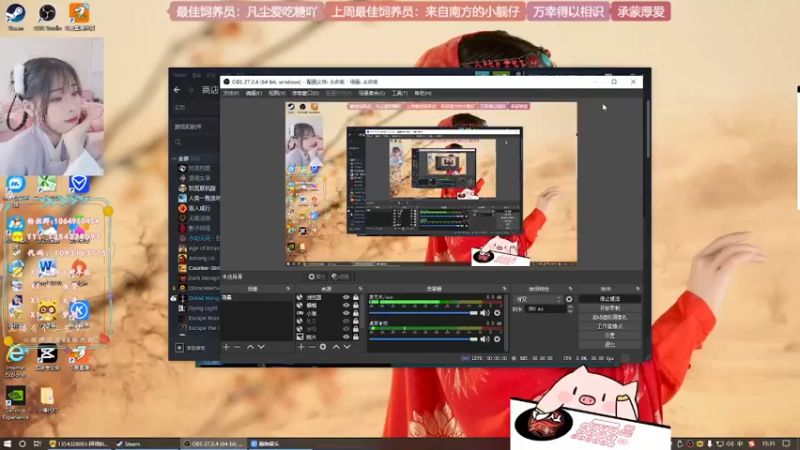Select Counter-Strike in the Steam library list
The image size is (800, 450).
point(199,268)
